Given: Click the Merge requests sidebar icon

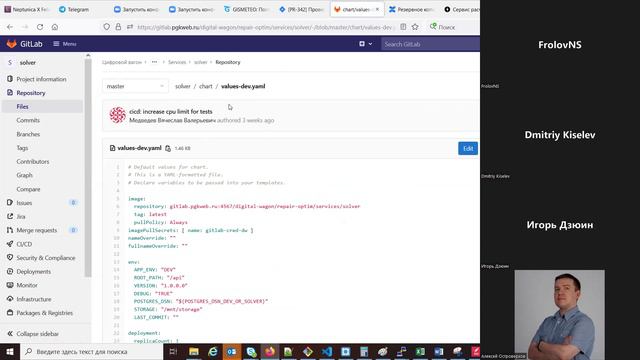Looking at the screenshot, I should 10,230.
